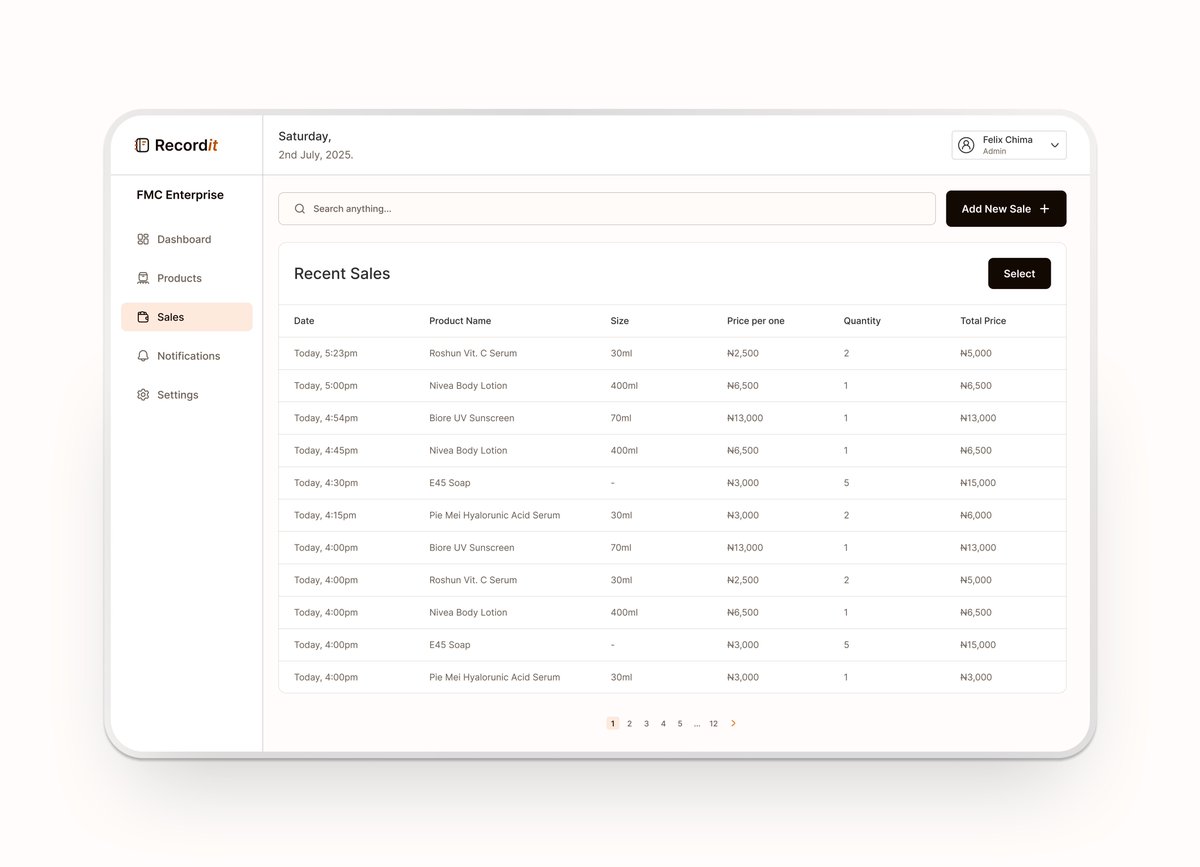Click the search magnifier icon
Image resolution: width=1200 pixels, height=867 pixels.
coord(300,209)
